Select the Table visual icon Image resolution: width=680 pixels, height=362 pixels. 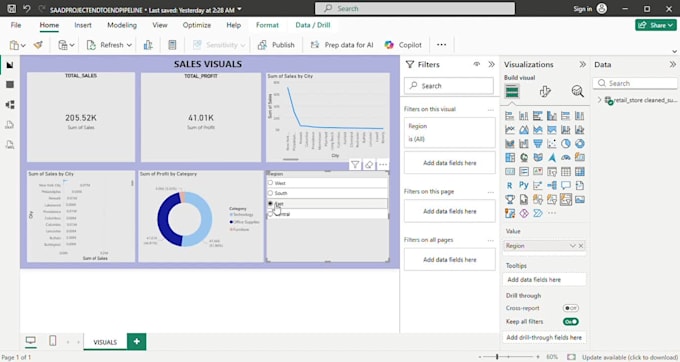pos(566,172)
